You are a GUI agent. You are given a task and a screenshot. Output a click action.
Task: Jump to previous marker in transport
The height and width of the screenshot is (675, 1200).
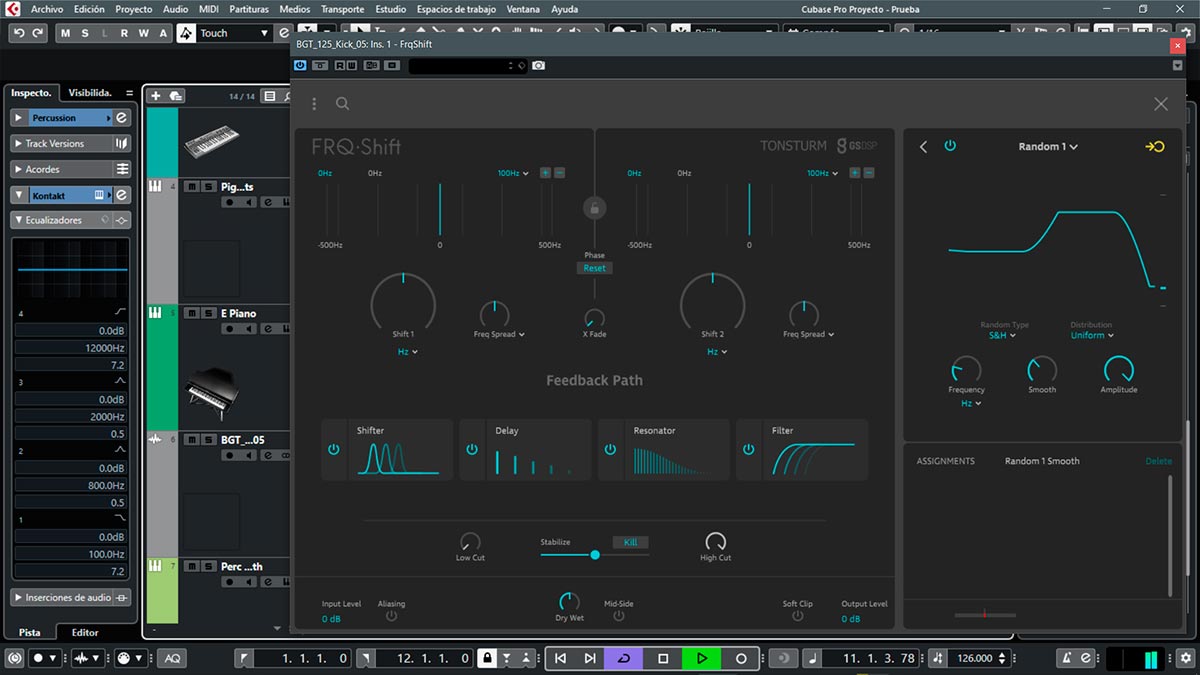coord(560,658)
